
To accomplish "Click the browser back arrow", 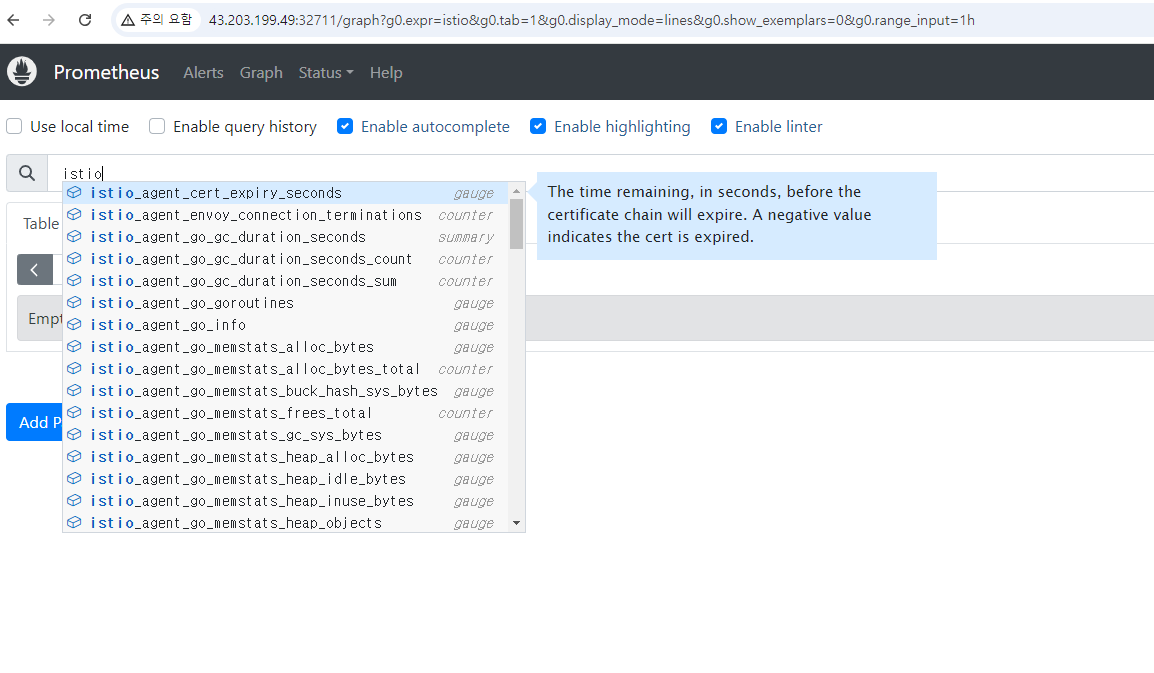I will click(13, 20).
